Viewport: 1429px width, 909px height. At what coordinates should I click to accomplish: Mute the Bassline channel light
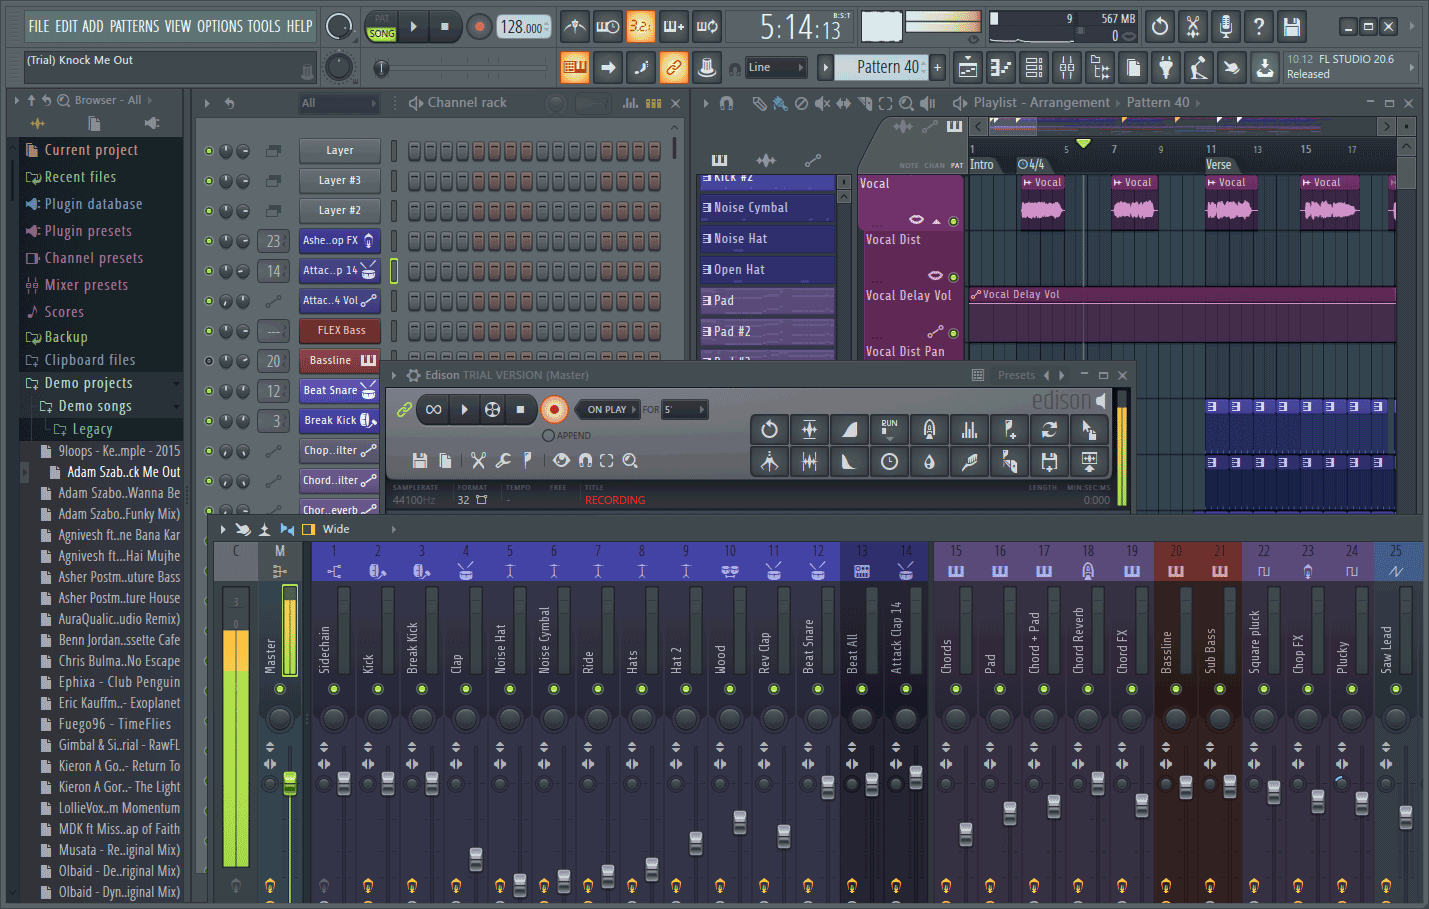[x=209, y=361]
